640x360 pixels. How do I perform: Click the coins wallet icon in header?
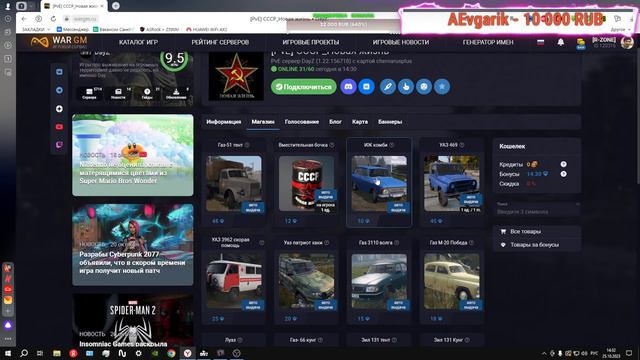[580, 43]
